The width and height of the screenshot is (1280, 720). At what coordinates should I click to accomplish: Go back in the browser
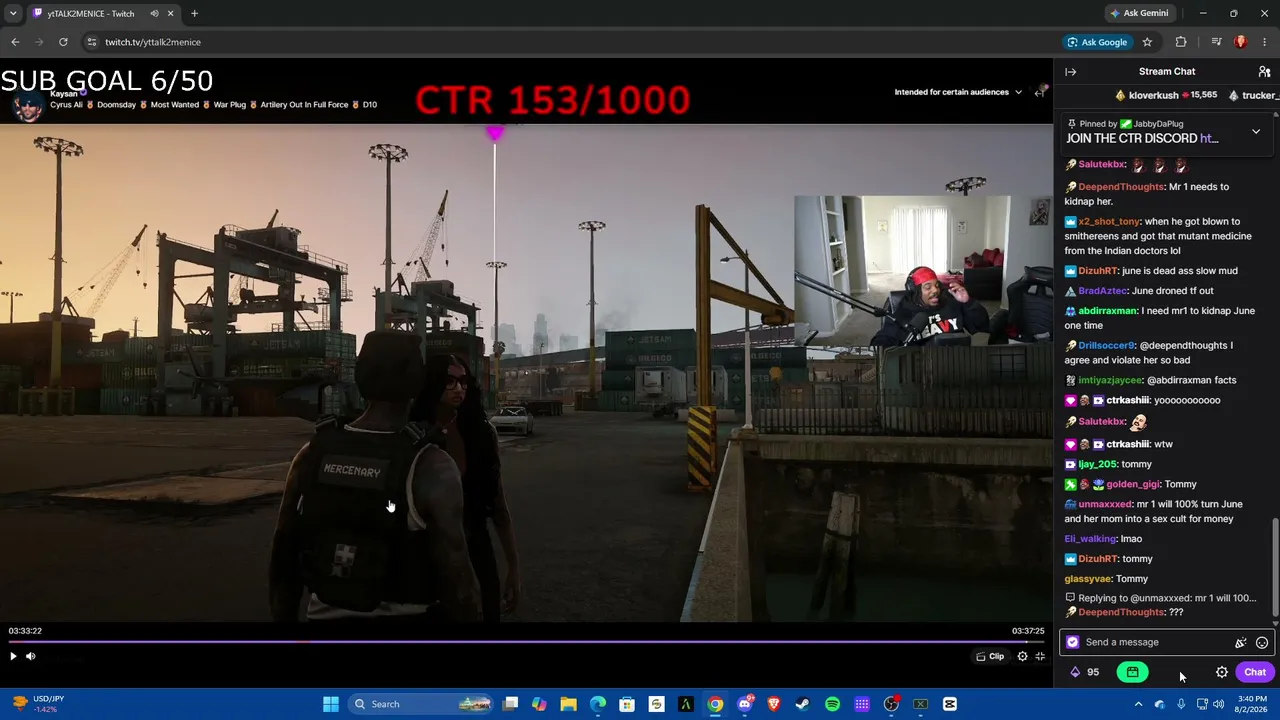pyautogui.click(x=15, y=42)
